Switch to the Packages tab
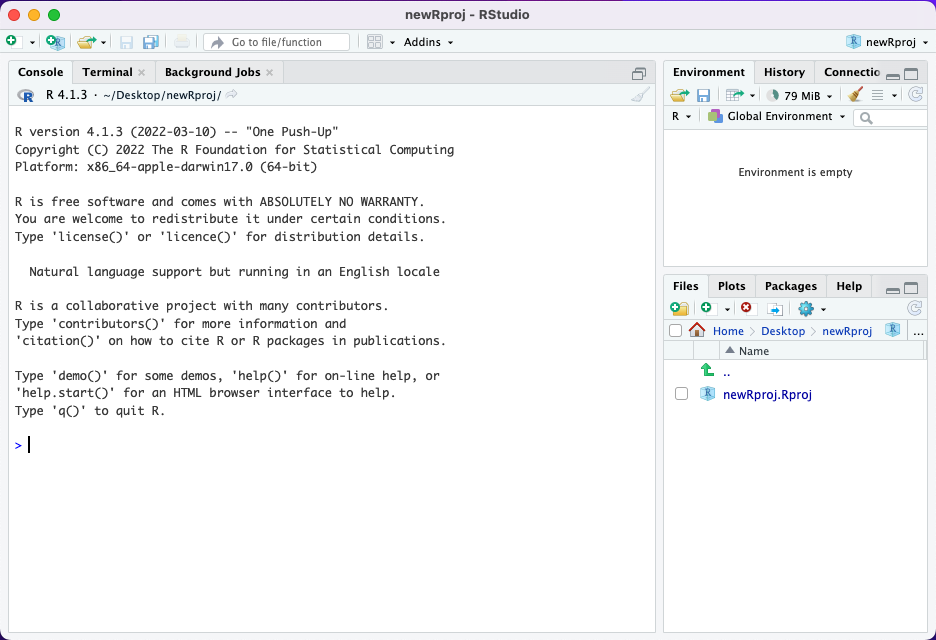The width and height of the screenshot is (936, 640). pos(790,286)
